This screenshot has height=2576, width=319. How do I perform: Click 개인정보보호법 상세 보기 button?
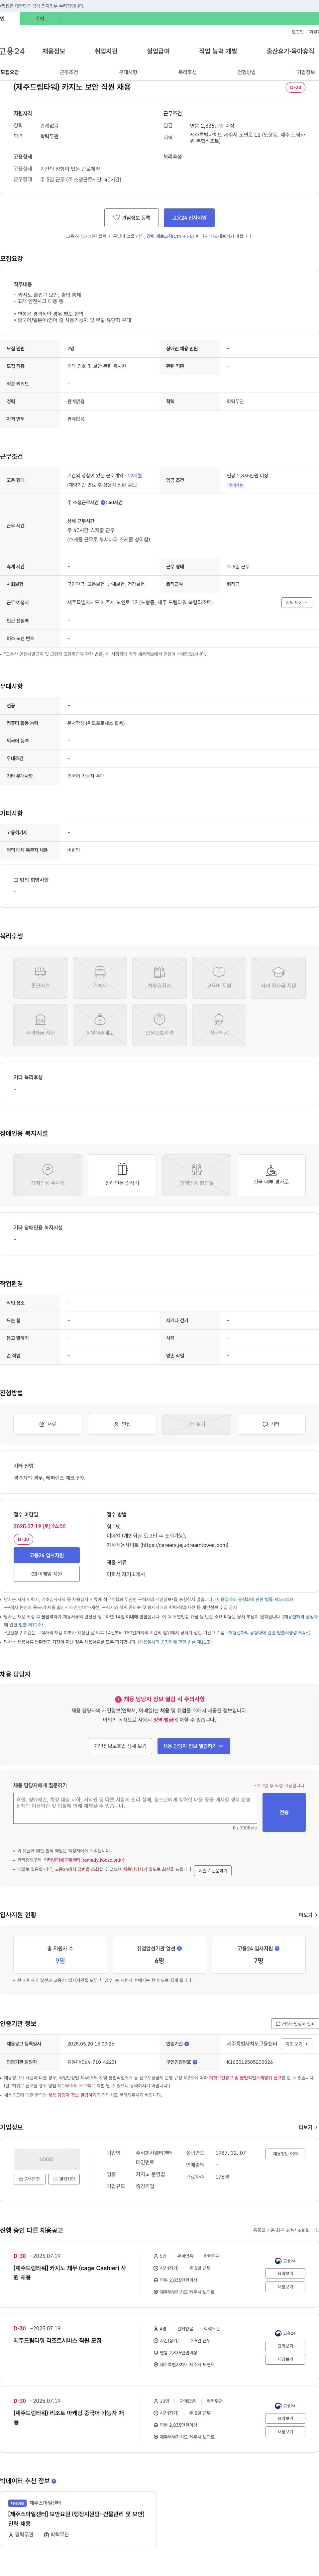[x=120, y=1746]
